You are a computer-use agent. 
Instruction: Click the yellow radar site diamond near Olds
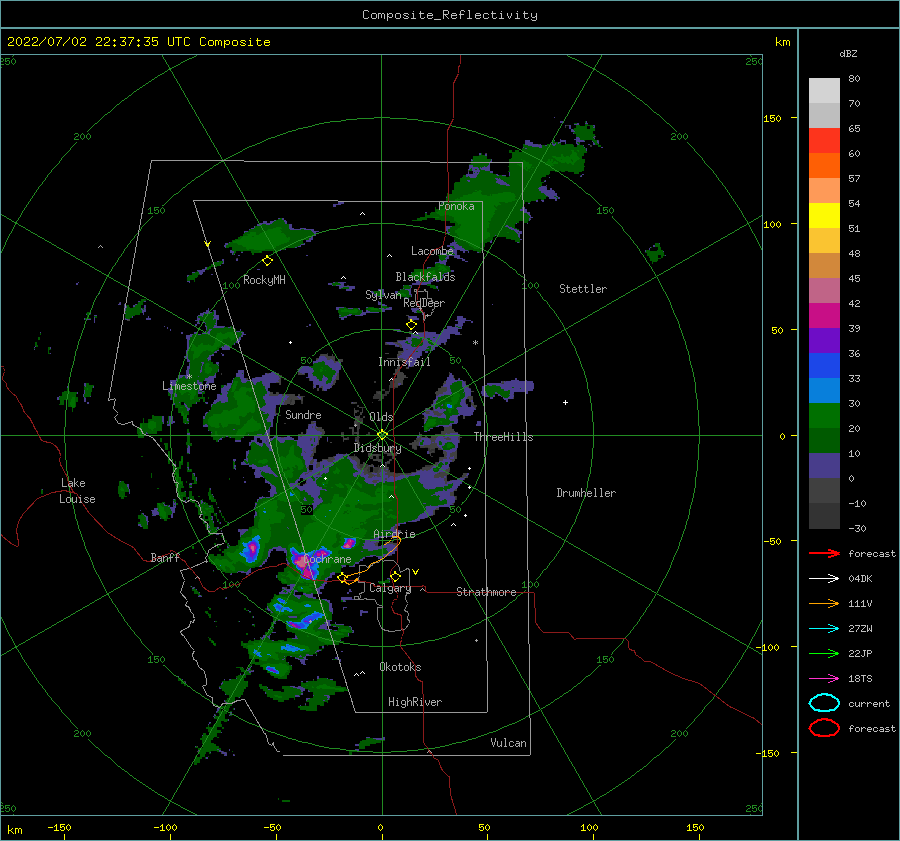[x=382, y=435]
